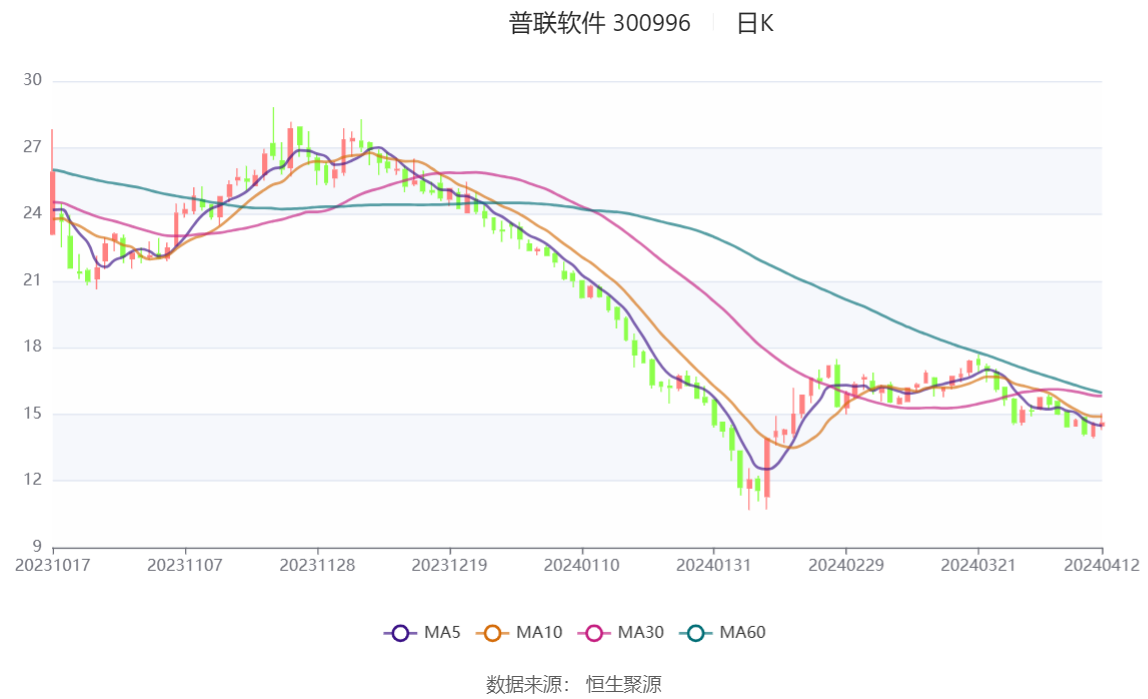Click the y-axis value 18
The width and height of the screenshot is (1148, 699).
tap(33, 346)
